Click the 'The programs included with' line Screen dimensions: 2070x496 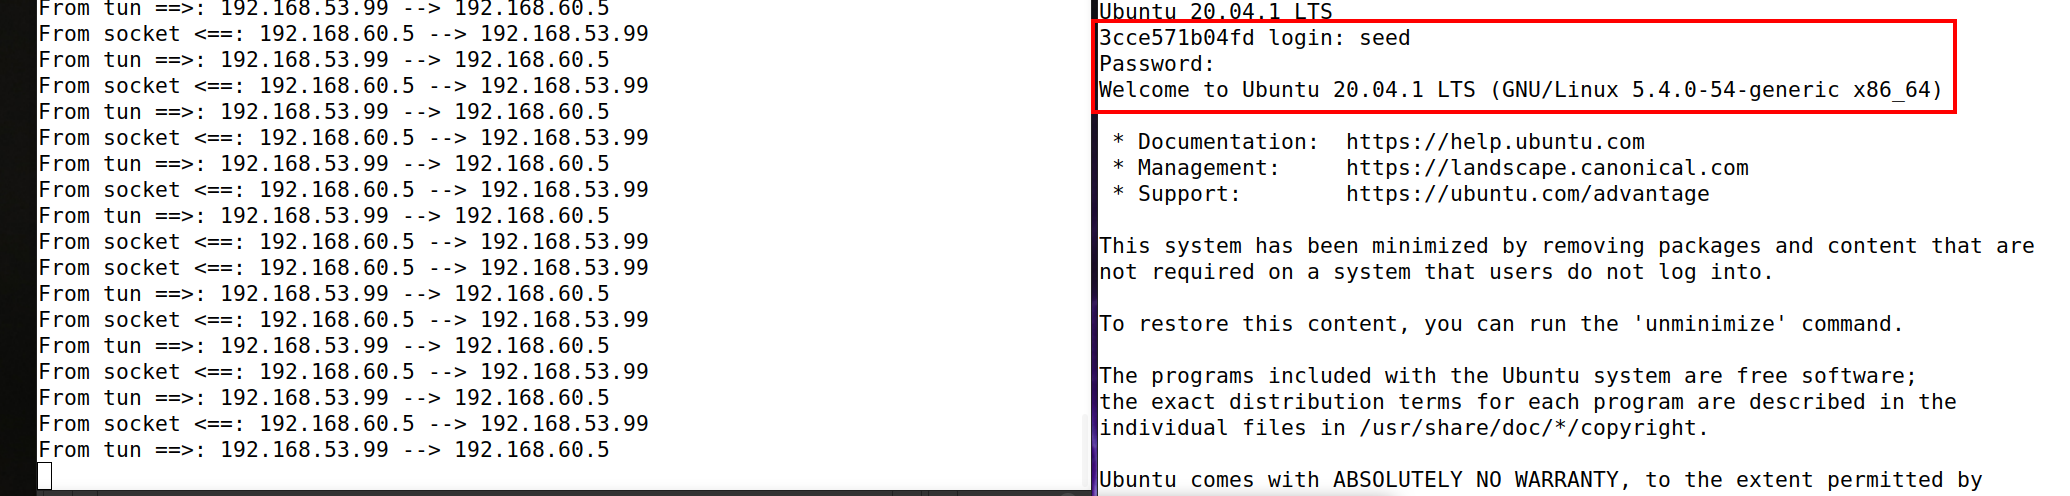pyautogui.click(x=1508, y=376)
